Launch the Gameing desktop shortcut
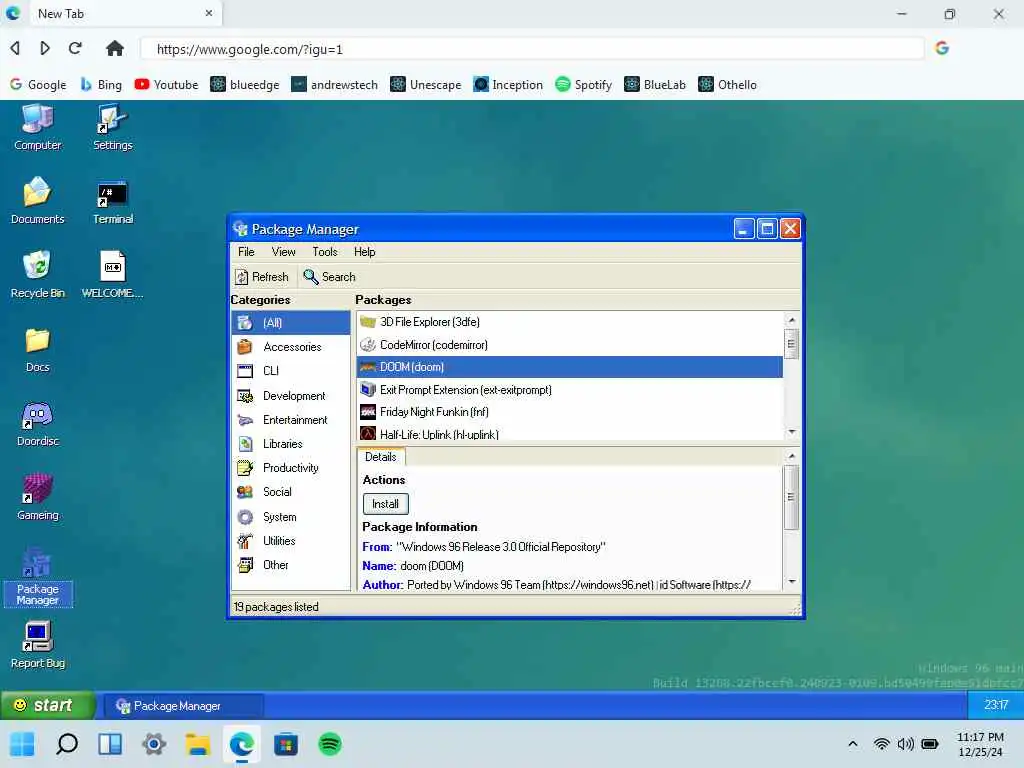This screenshot has height=768, width=1024. point(37,497)
